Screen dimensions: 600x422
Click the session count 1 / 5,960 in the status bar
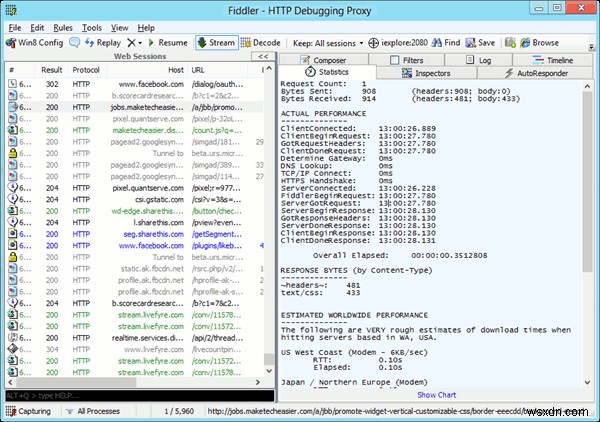point(179,411)
